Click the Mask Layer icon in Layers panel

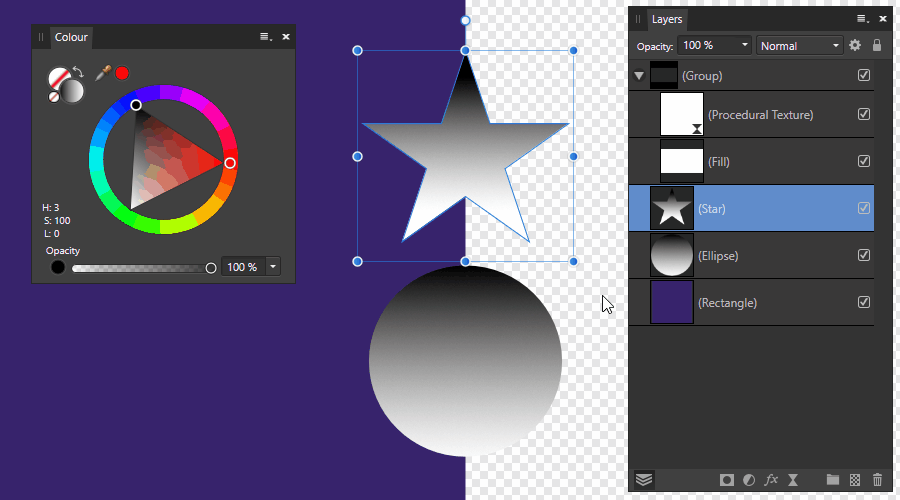pos(727,481)
